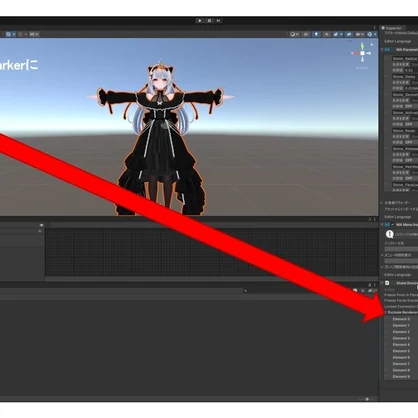418x418 pixels.
Task: Toggle the MA Menu Installer enabled checkbox
Action: [393, 225]
